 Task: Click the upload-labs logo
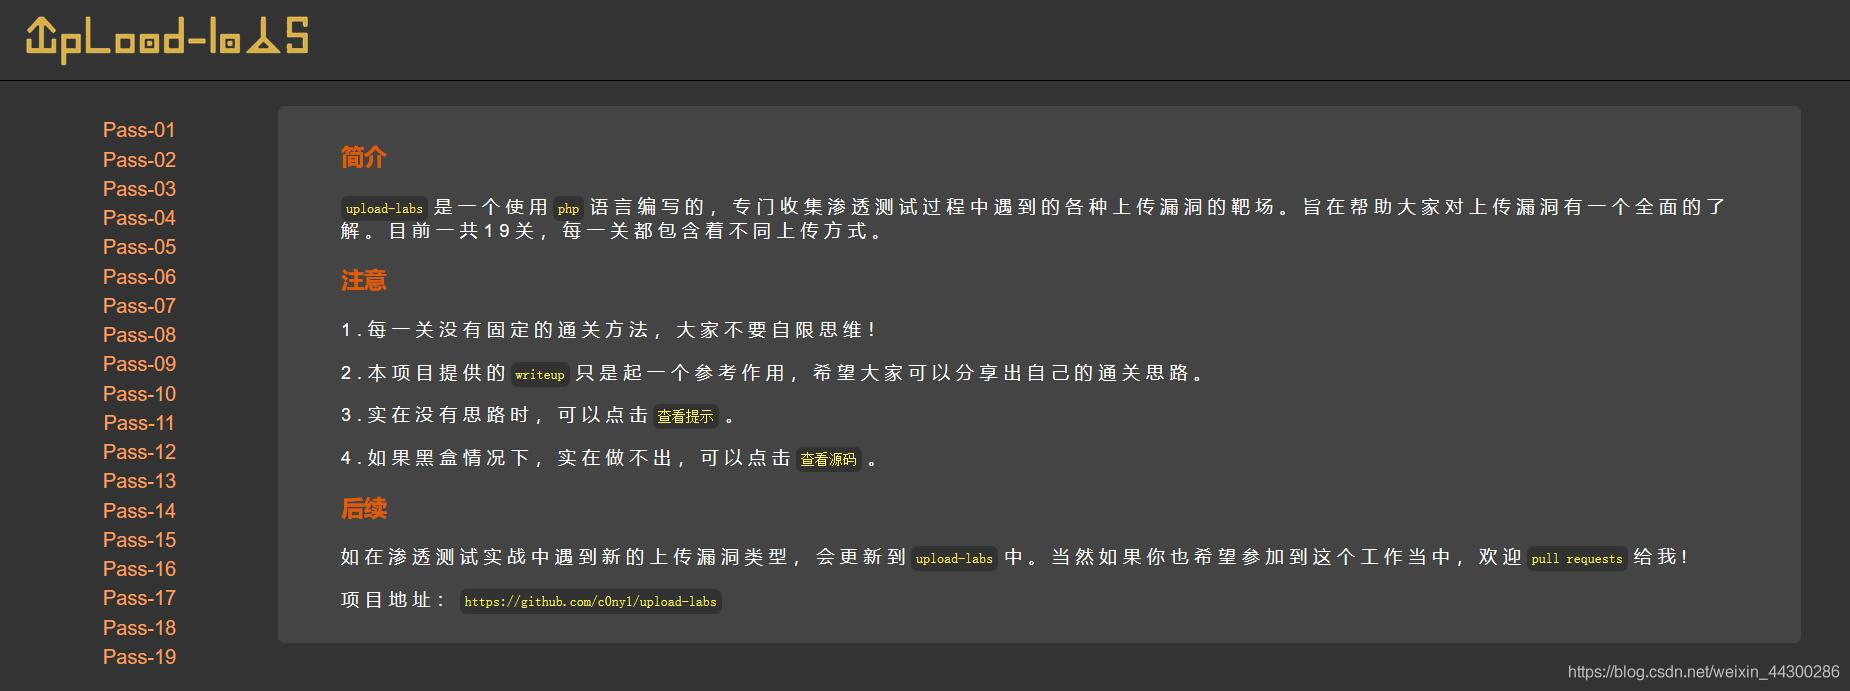pos(167,39)
